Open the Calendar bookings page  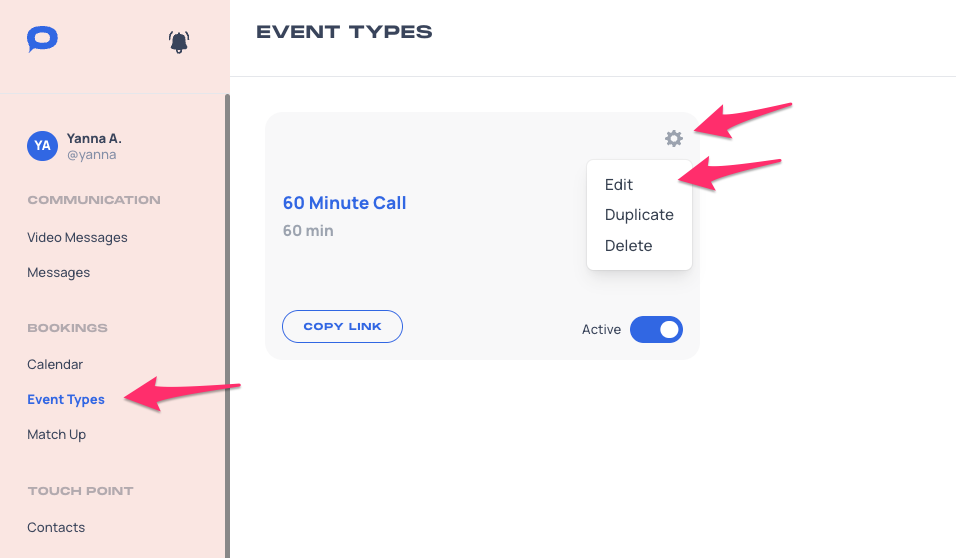55,364
